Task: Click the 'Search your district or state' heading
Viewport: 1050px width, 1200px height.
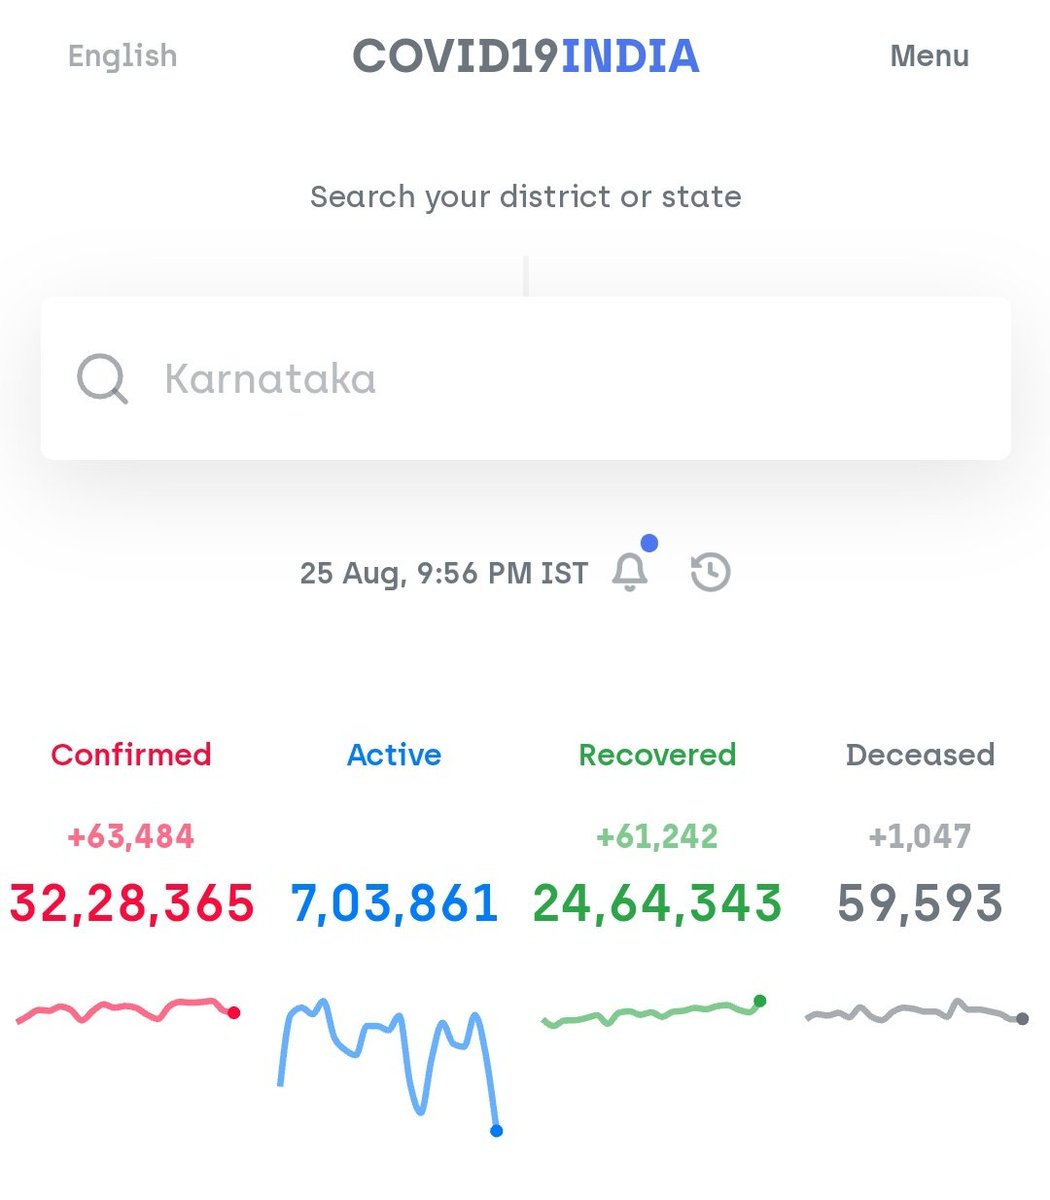Action: (525, 197)
